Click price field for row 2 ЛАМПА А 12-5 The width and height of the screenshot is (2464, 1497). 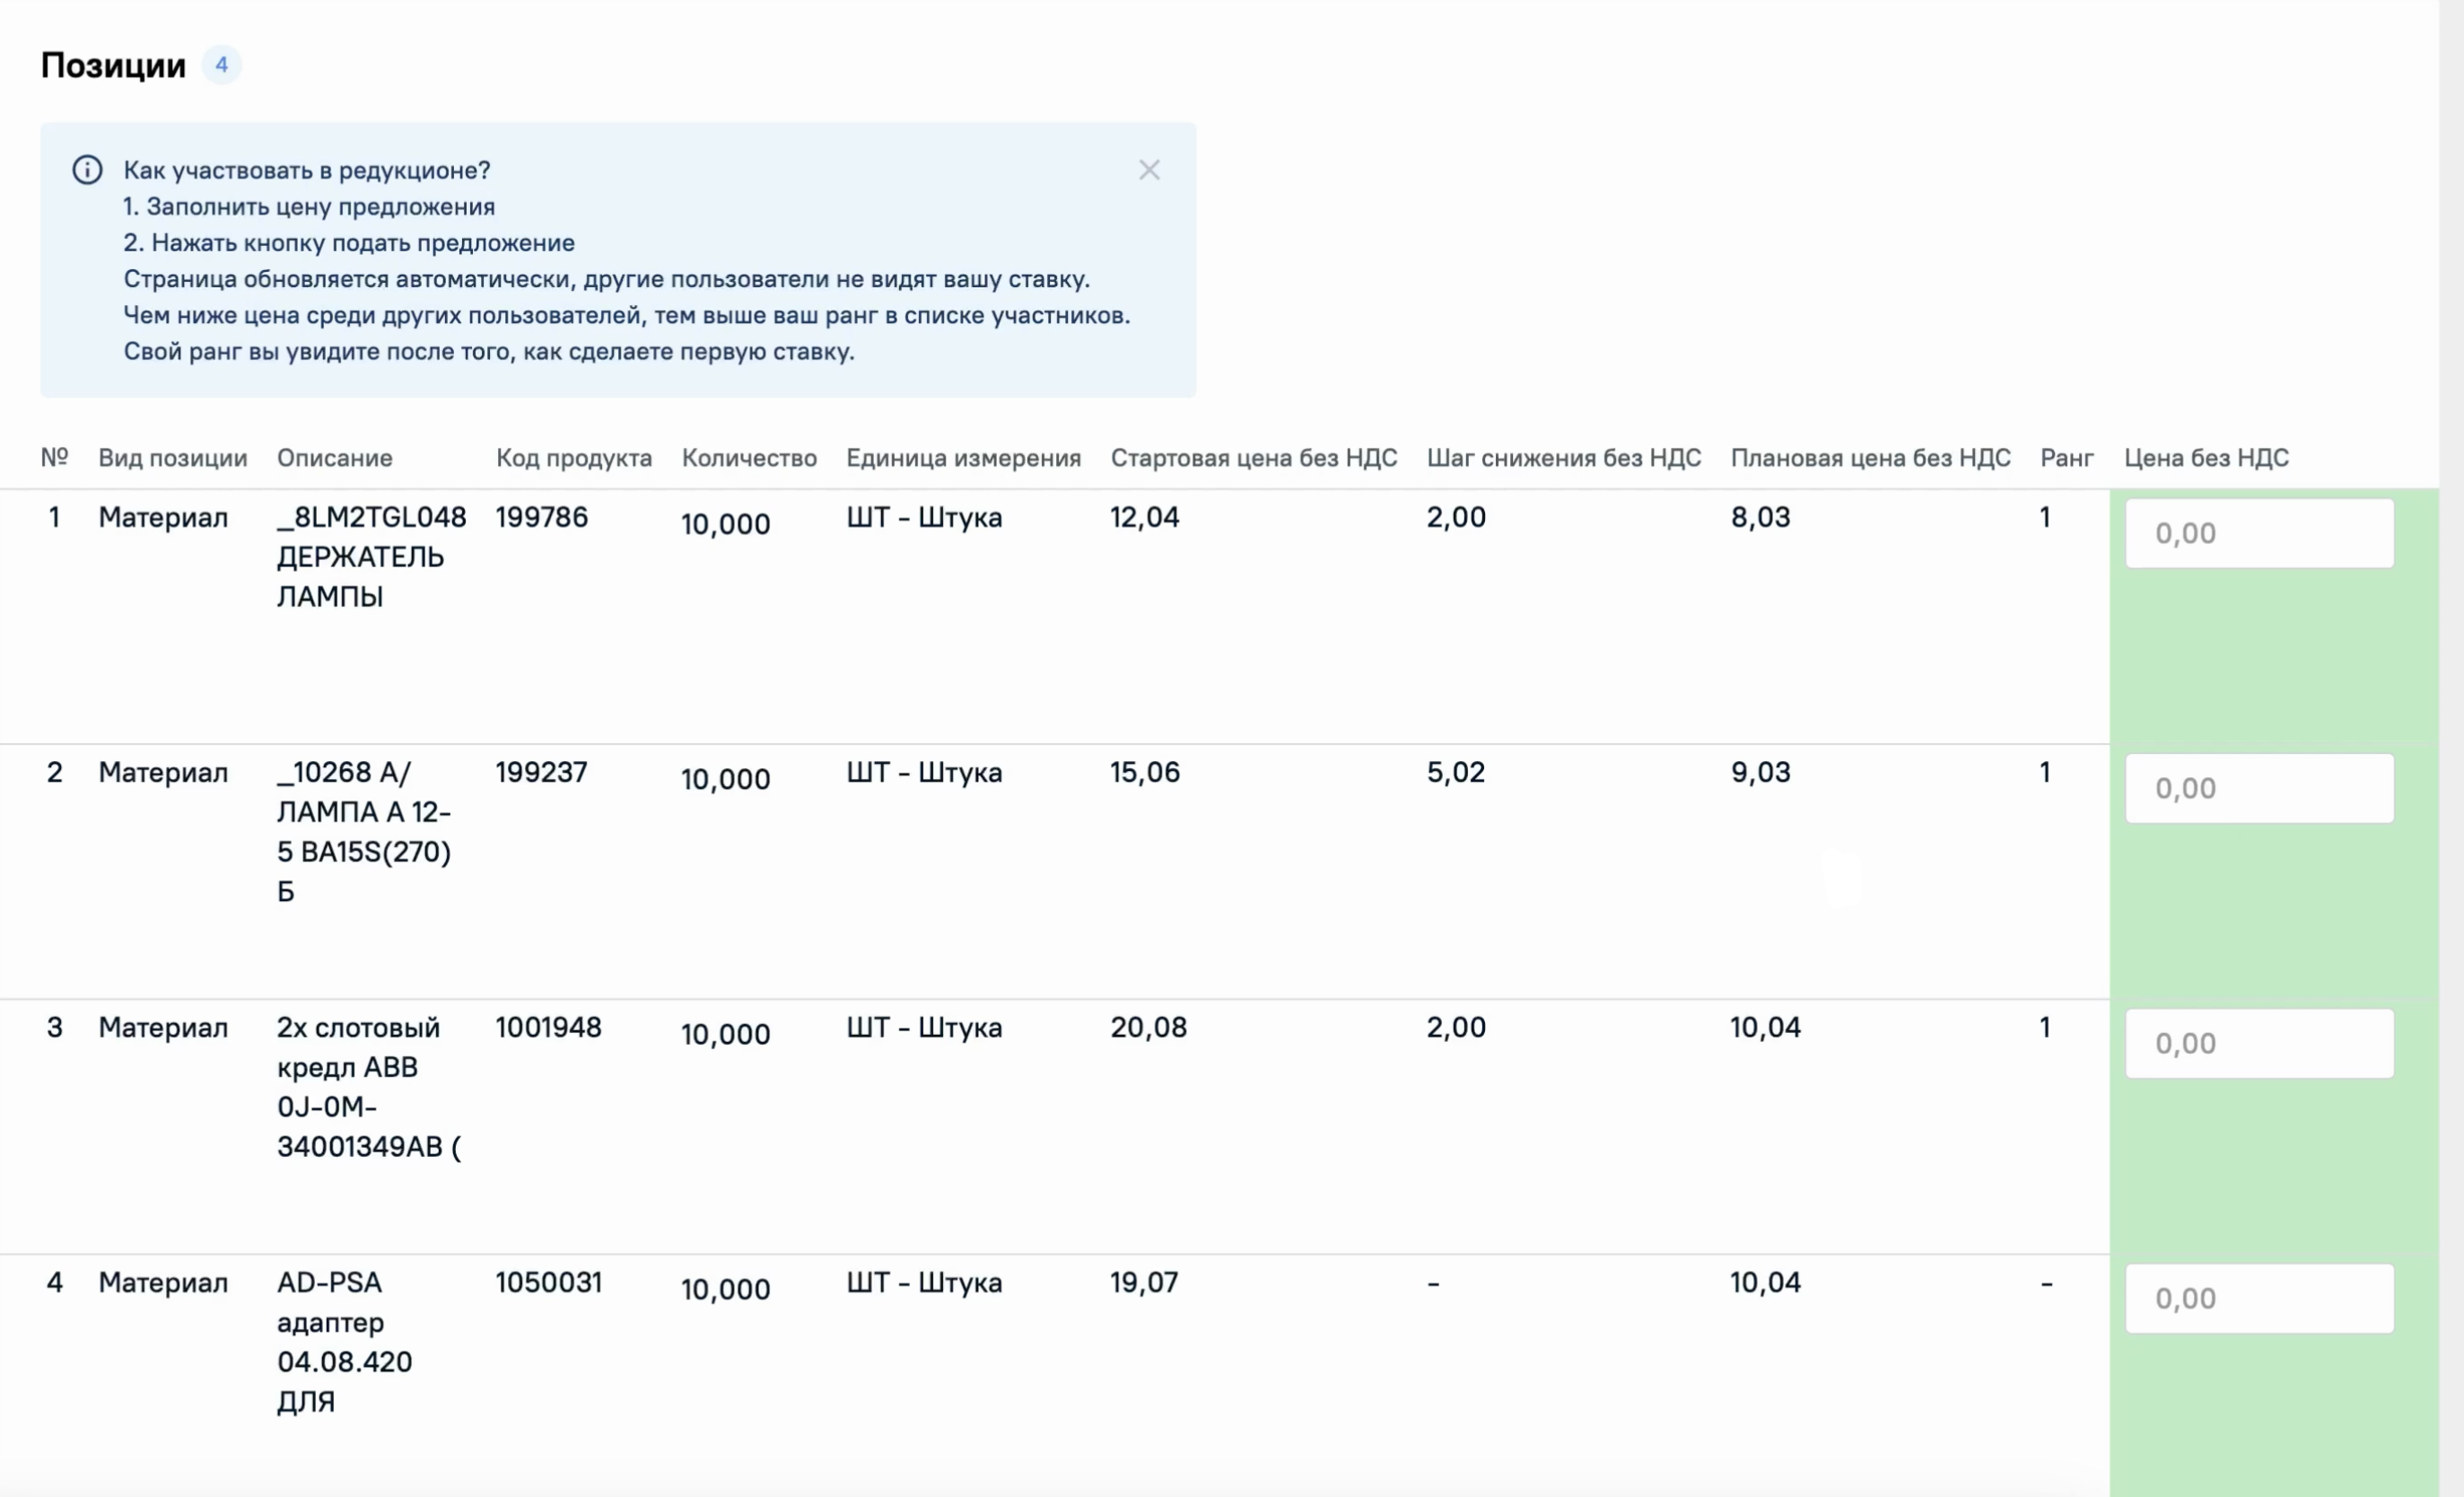click(2259, 788)
